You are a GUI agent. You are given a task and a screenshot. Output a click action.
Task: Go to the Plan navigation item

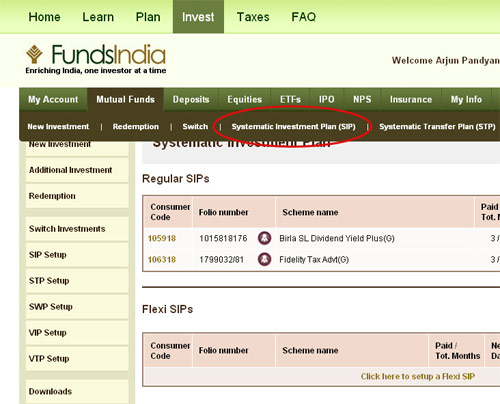pyautogui.click(x=148, y=17)
